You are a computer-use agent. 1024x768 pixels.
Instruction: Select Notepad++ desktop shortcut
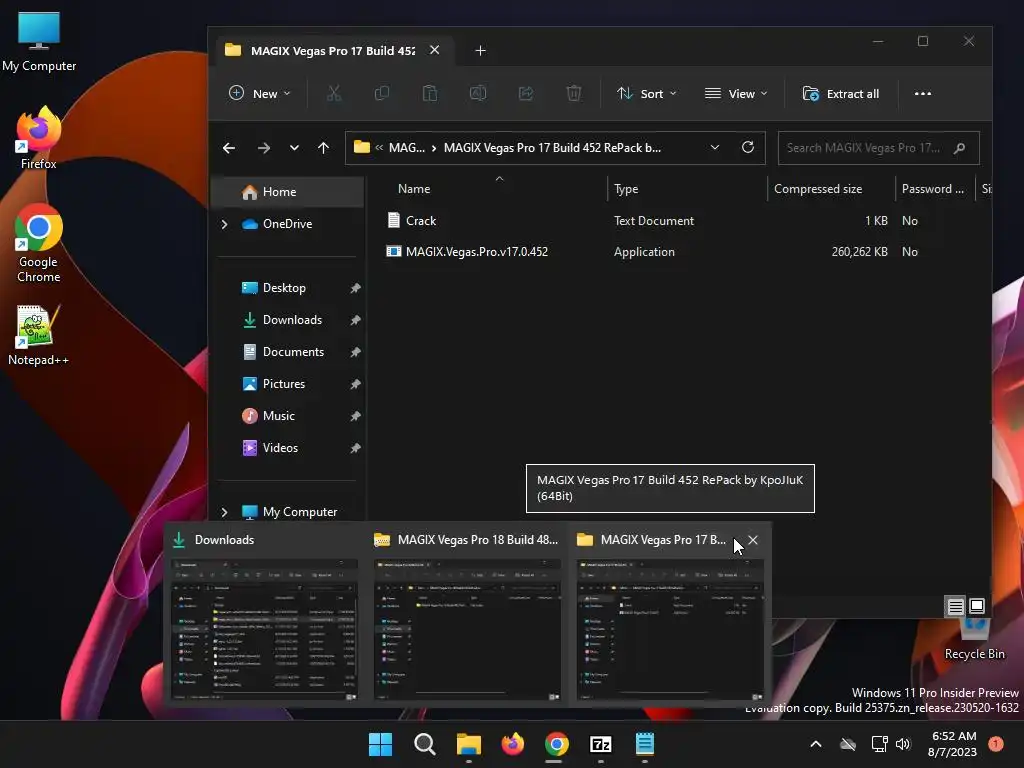pos(38,335)
